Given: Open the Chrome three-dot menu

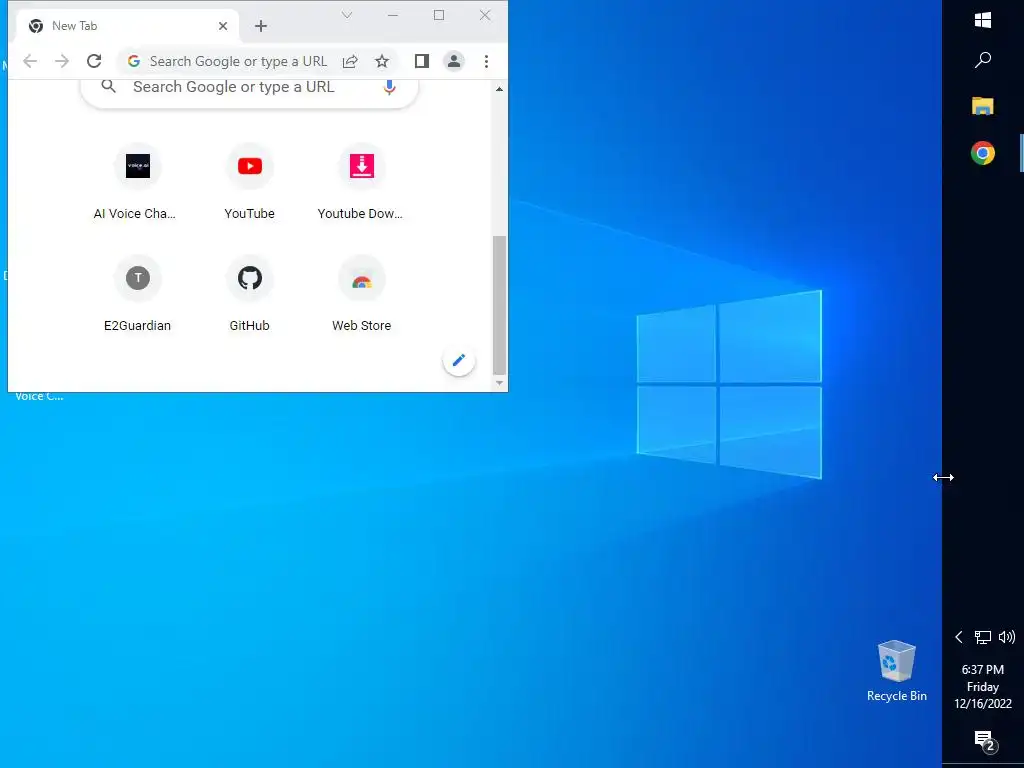Looking at the screenshot, I should click(x=486, y=61).
